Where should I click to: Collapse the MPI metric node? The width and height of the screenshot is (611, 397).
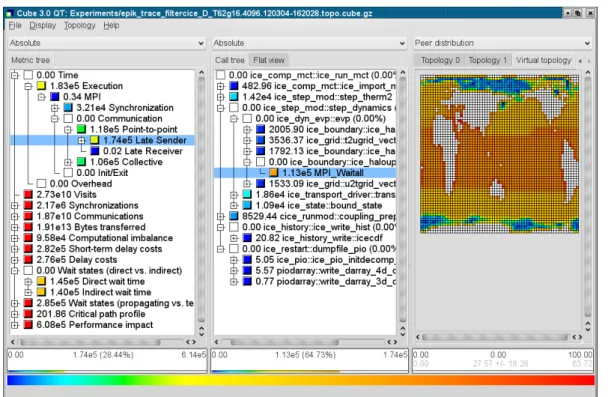(41, 97)
